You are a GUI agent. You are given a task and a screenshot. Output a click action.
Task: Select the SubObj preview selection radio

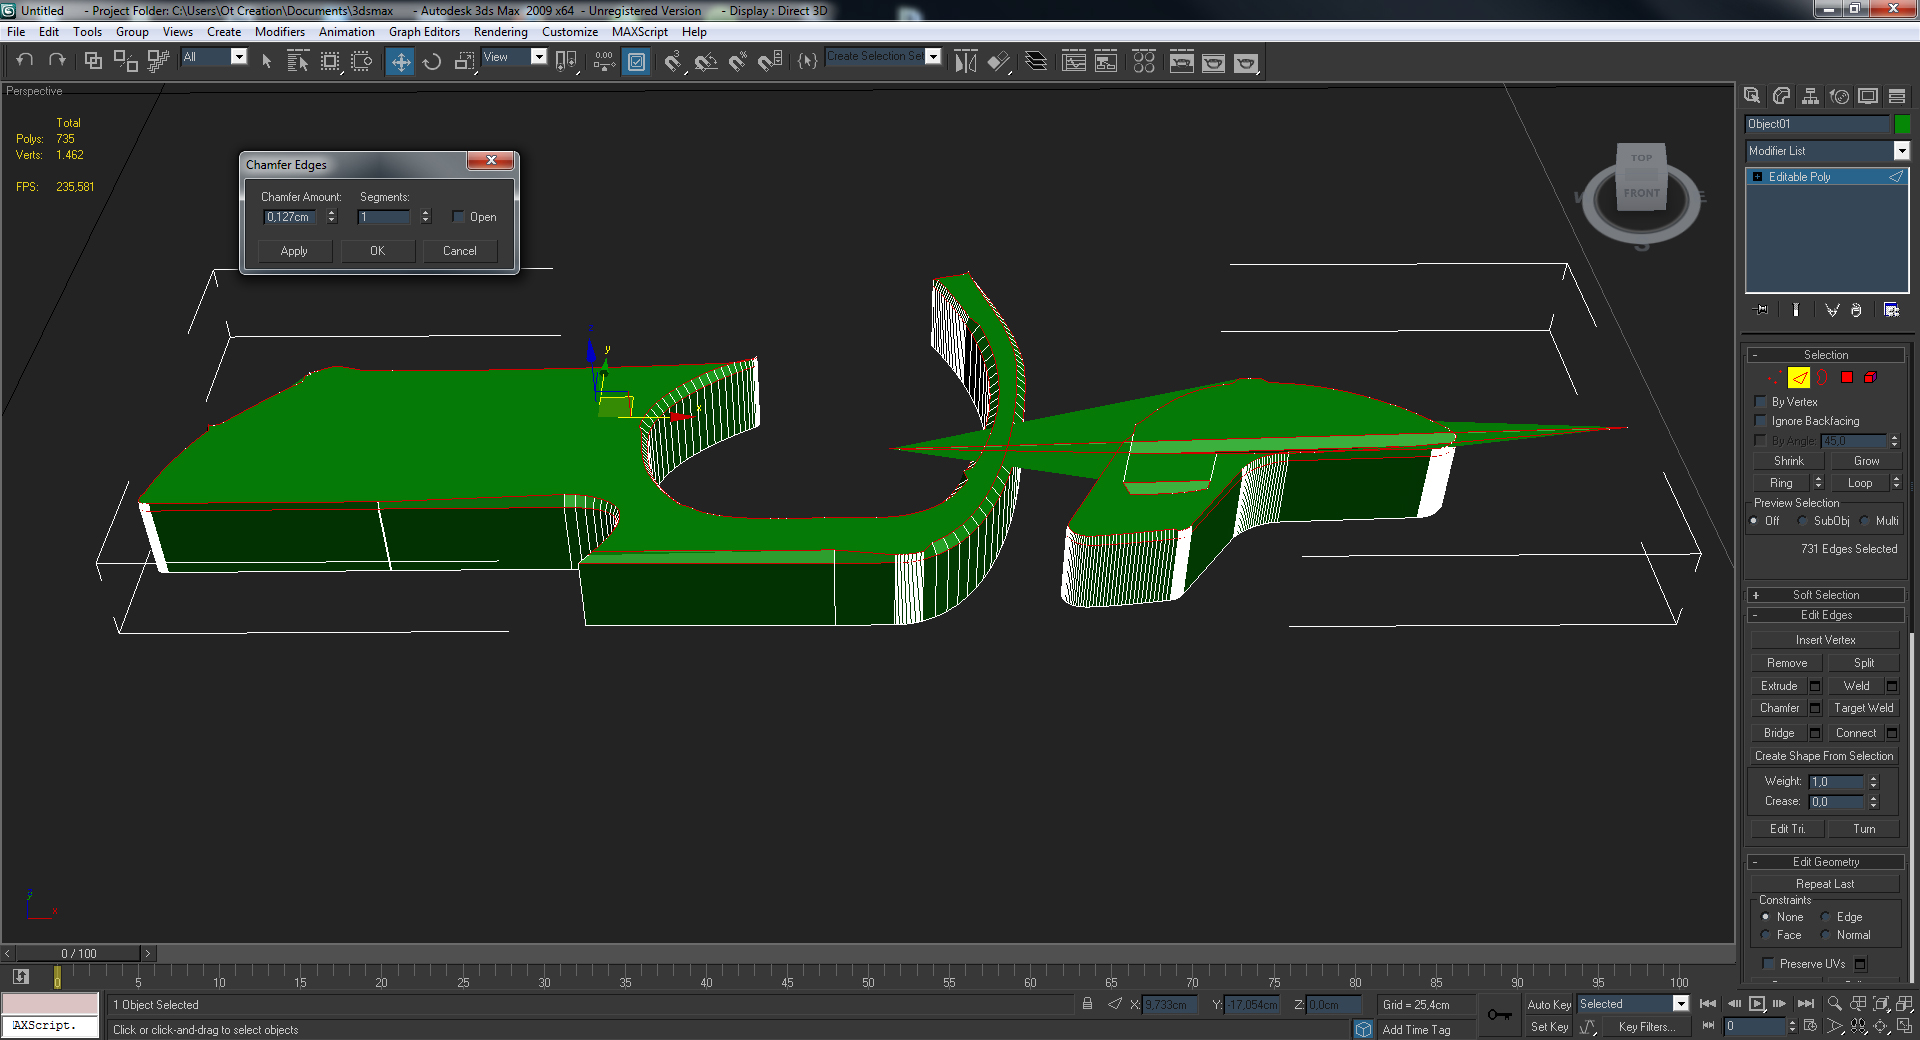(x=1803, y=521)
